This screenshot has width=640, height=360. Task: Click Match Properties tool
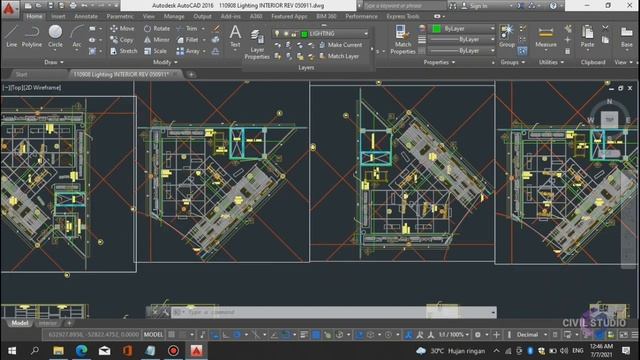pos(402,39)
